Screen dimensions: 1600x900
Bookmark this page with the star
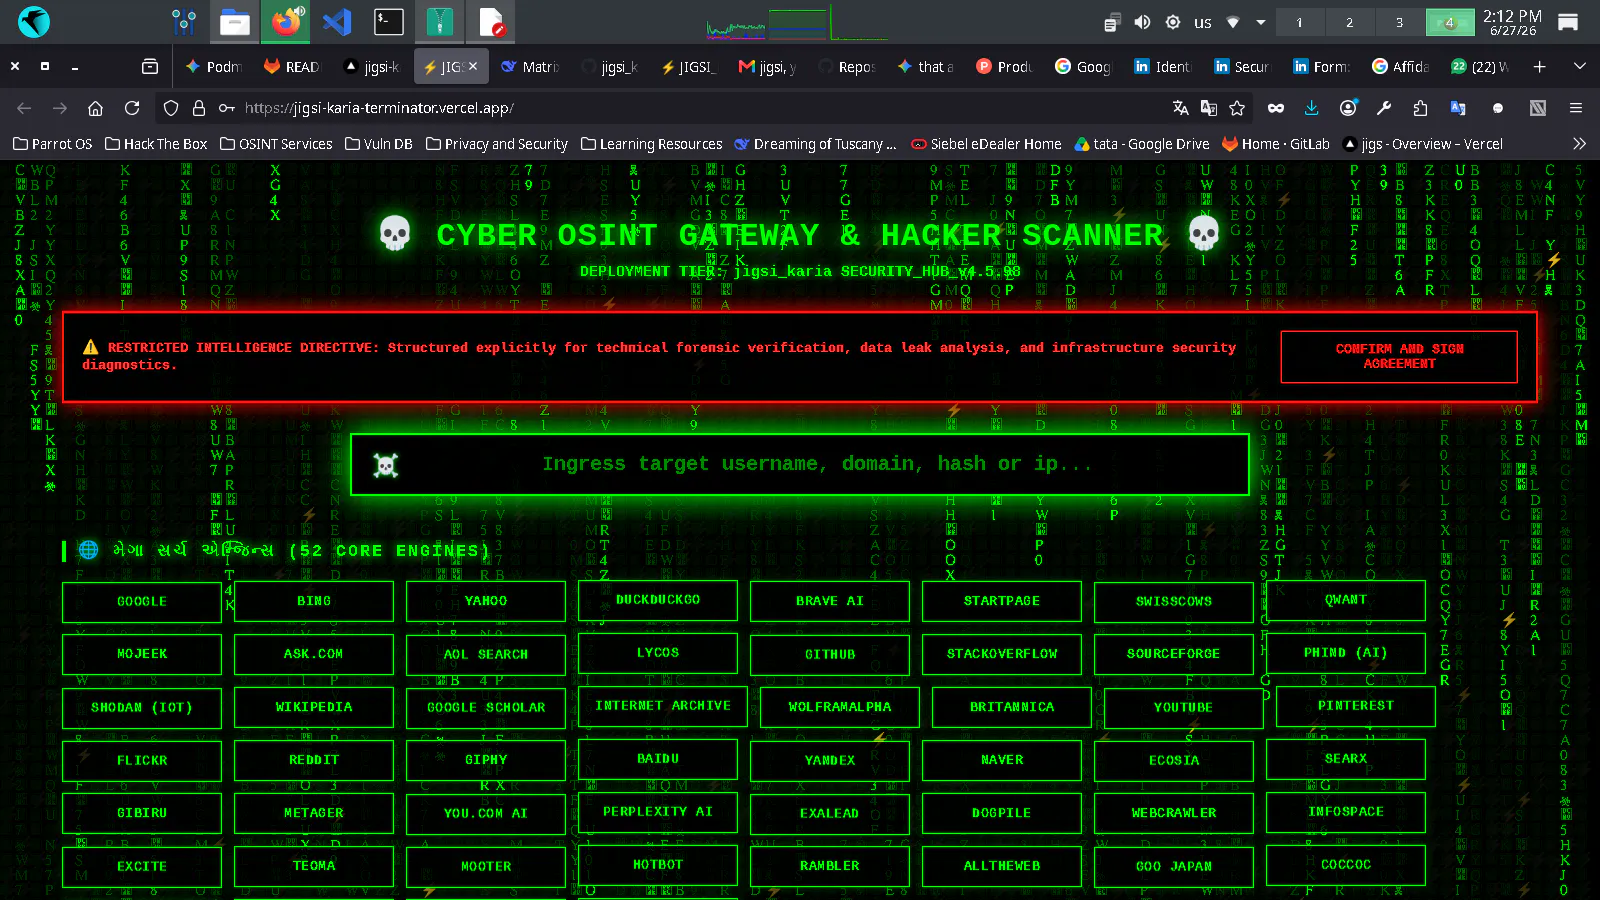[1237, 108]
